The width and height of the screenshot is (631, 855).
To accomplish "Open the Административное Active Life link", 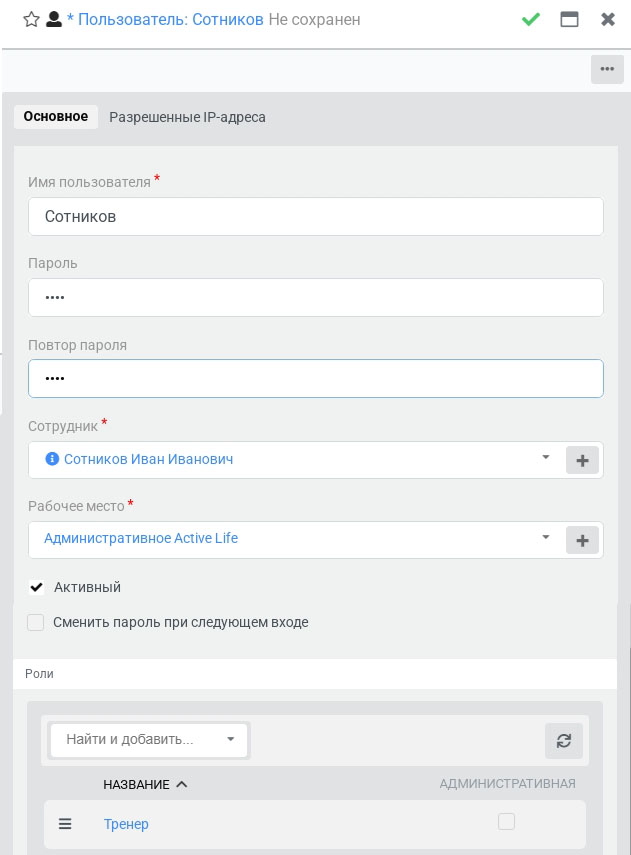I will pos(141,538).
